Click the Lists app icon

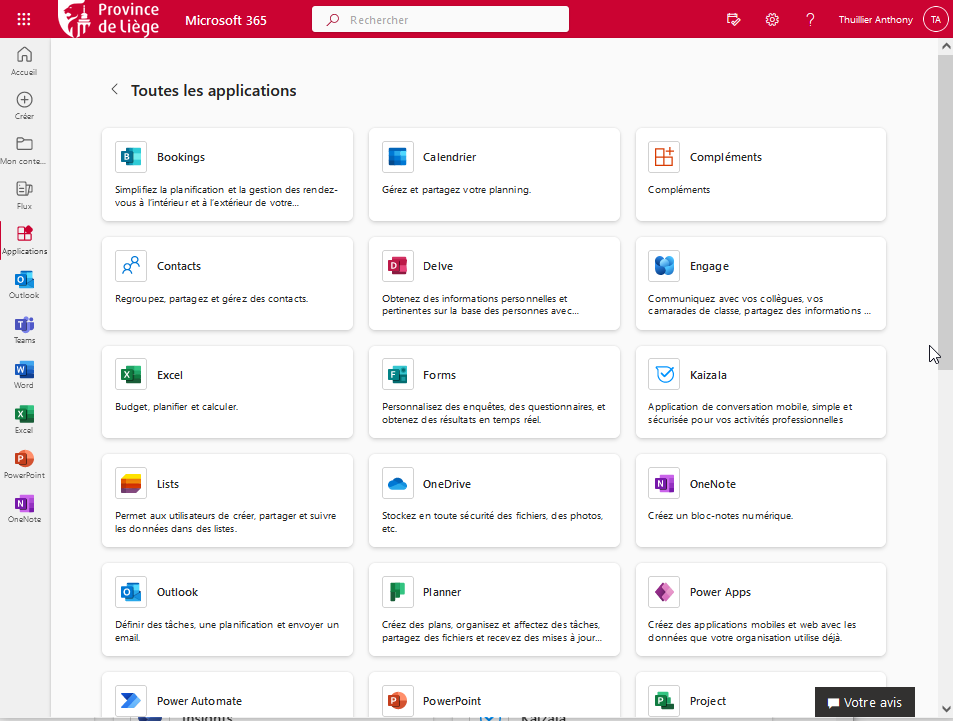pyautogui.click(x=131, y=483)
